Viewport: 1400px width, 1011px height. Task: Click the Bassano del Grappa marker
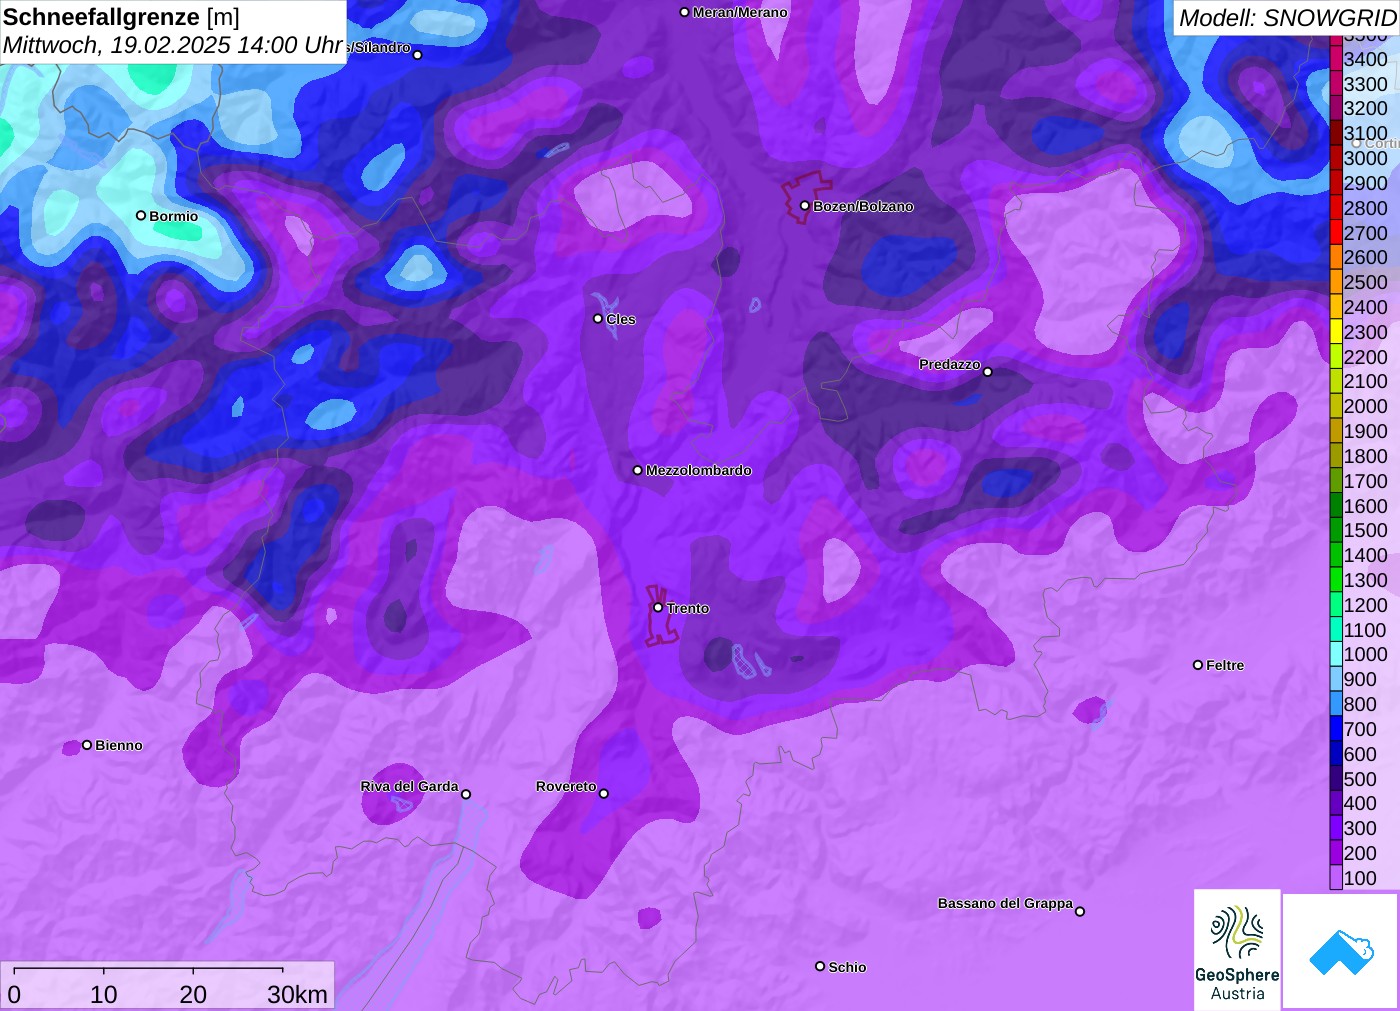(1080, 910)
